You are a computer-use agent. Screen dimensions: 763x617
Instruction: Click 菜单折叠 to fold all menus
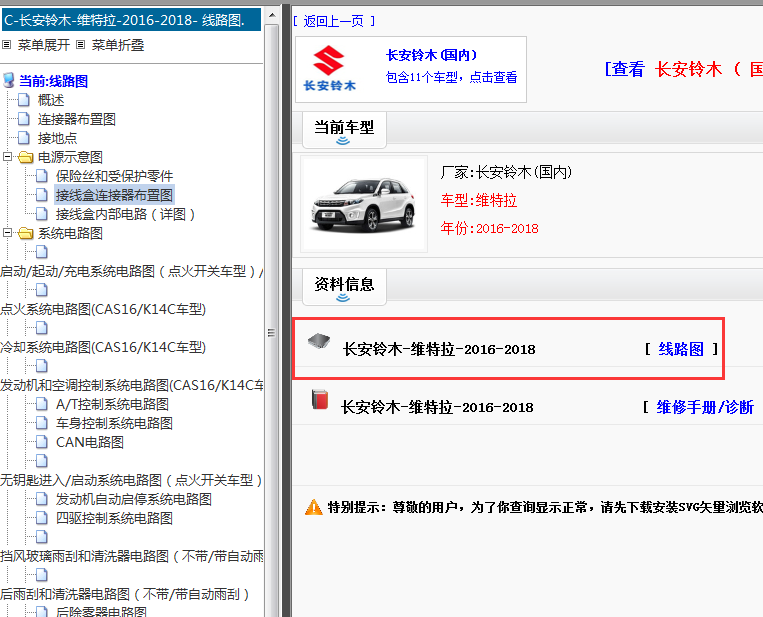[118, 45]
